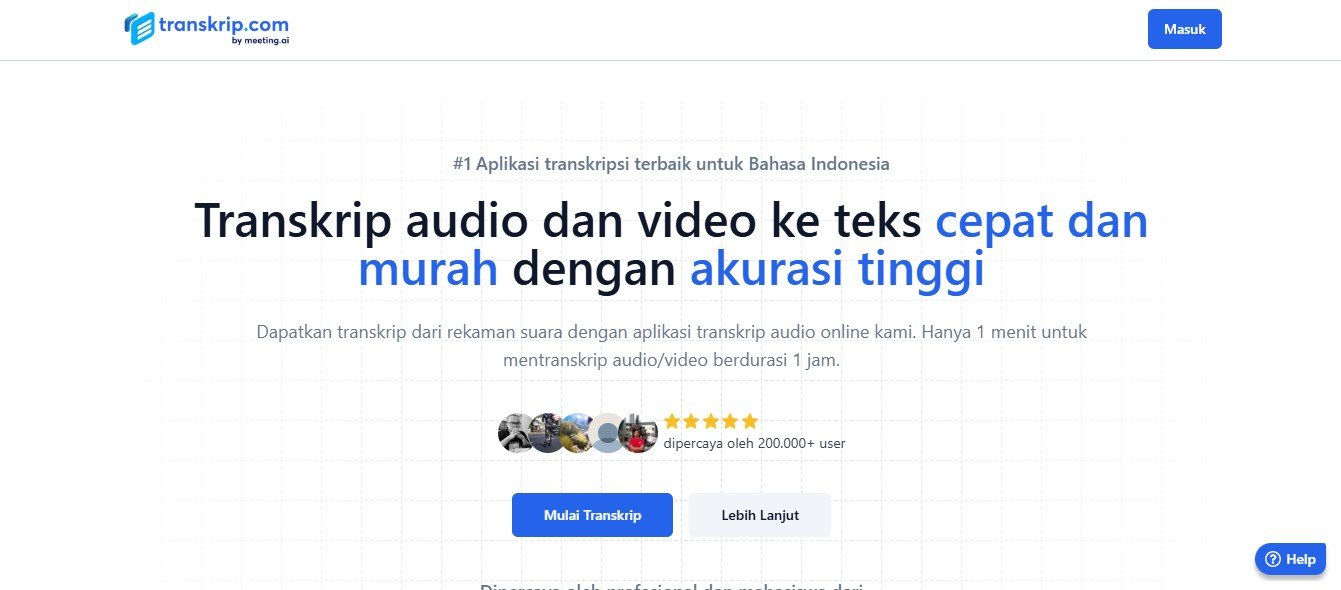The width and height of the screenshot is (1341, 590).
Task: Open the Help widget
Action: (x=1290, y=560)
